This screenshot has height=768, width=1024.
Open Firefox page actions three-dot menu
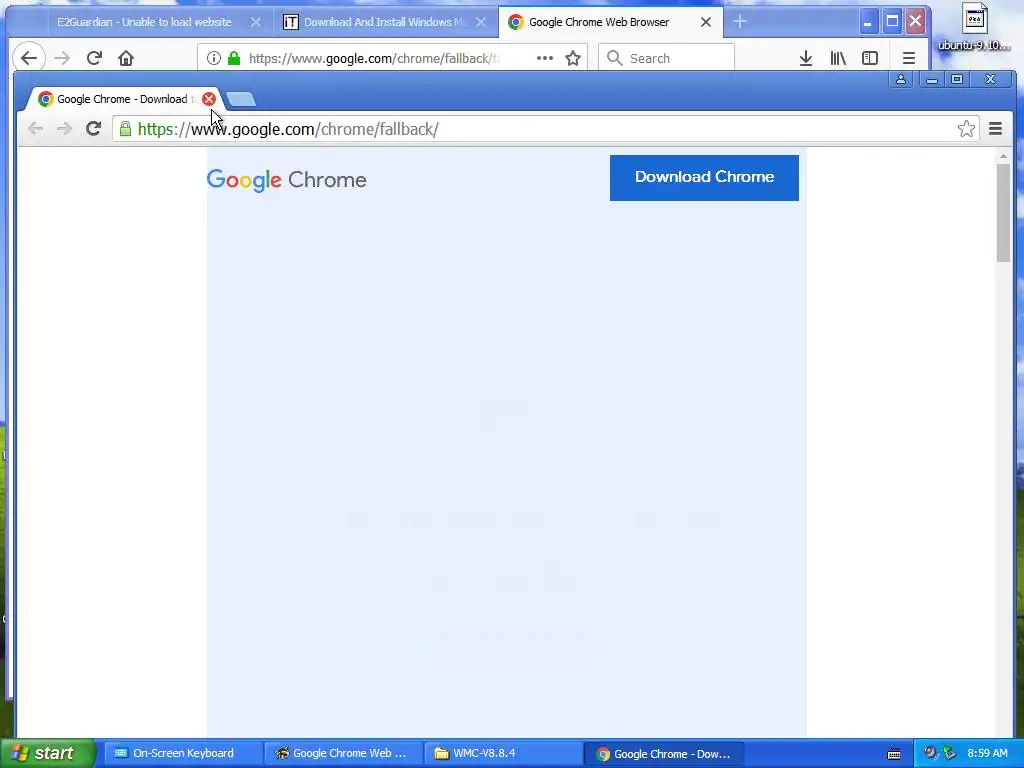(545, 58)
